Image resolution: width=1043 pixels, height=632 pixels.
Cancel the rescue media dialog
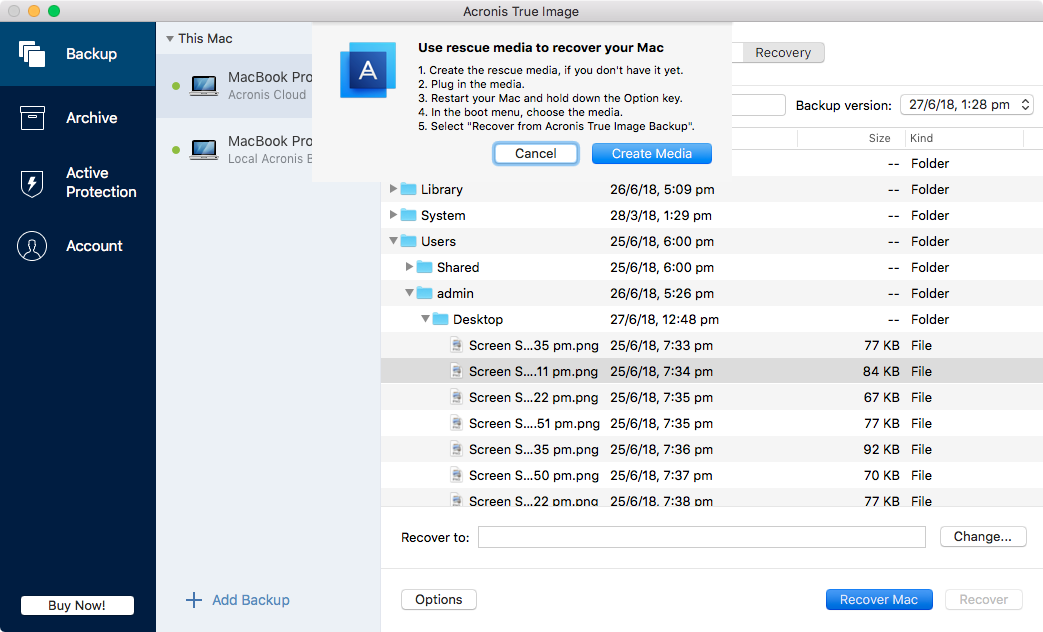(535, 153)
